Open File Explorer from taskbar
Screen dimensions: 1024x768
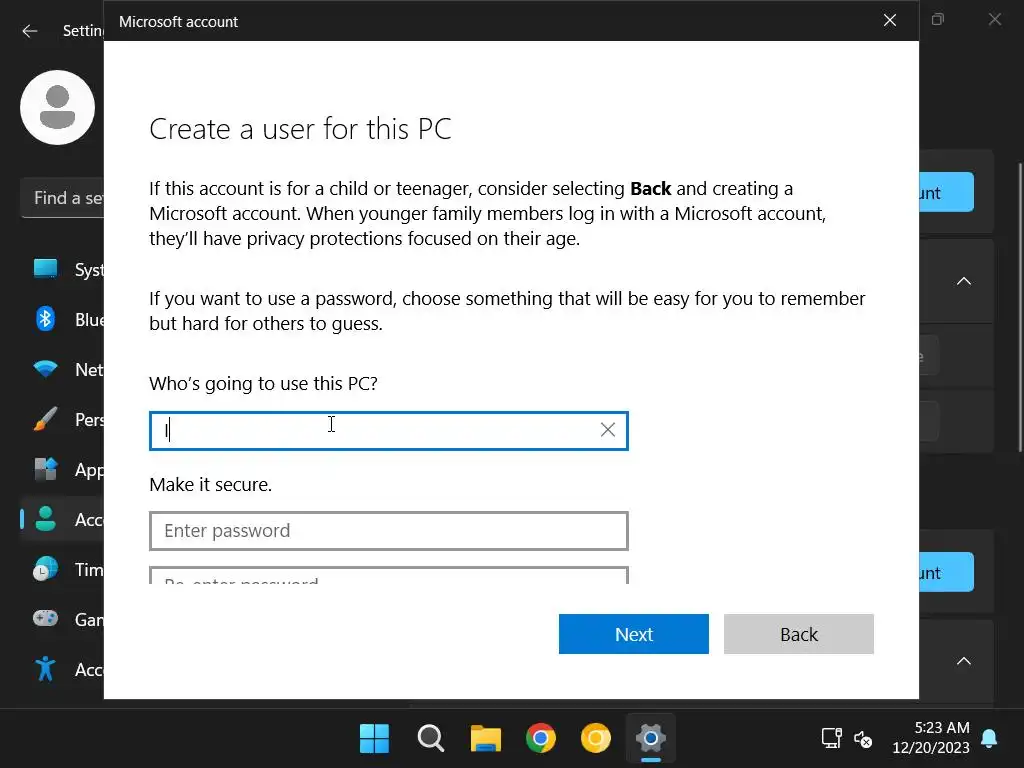point(486,739)
